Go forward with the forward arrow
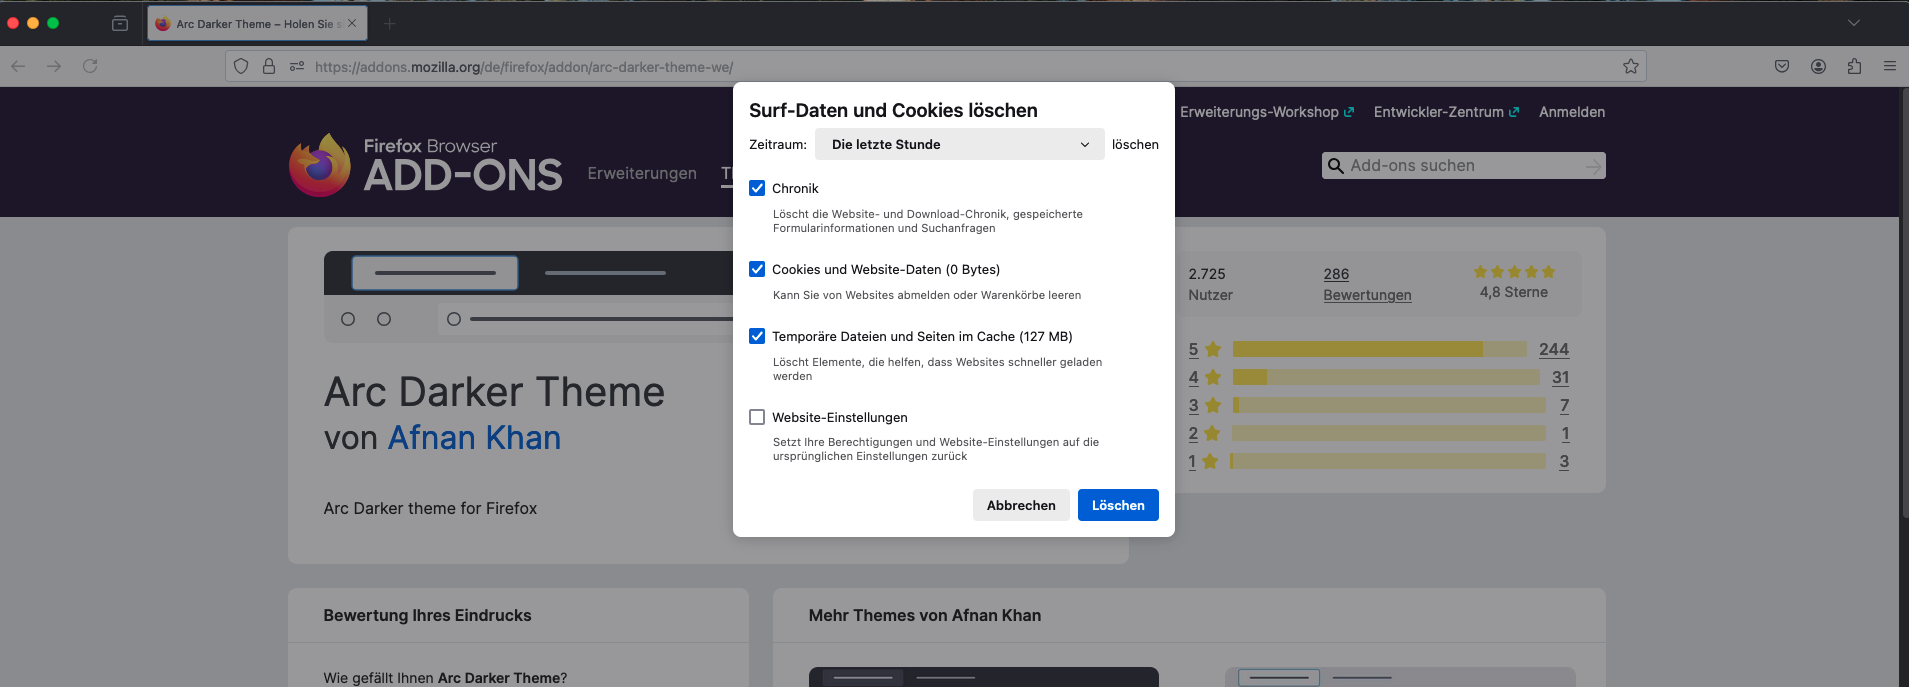Image resolution: width=1909 pixels, height=687 pixels. tap(54, 66)
